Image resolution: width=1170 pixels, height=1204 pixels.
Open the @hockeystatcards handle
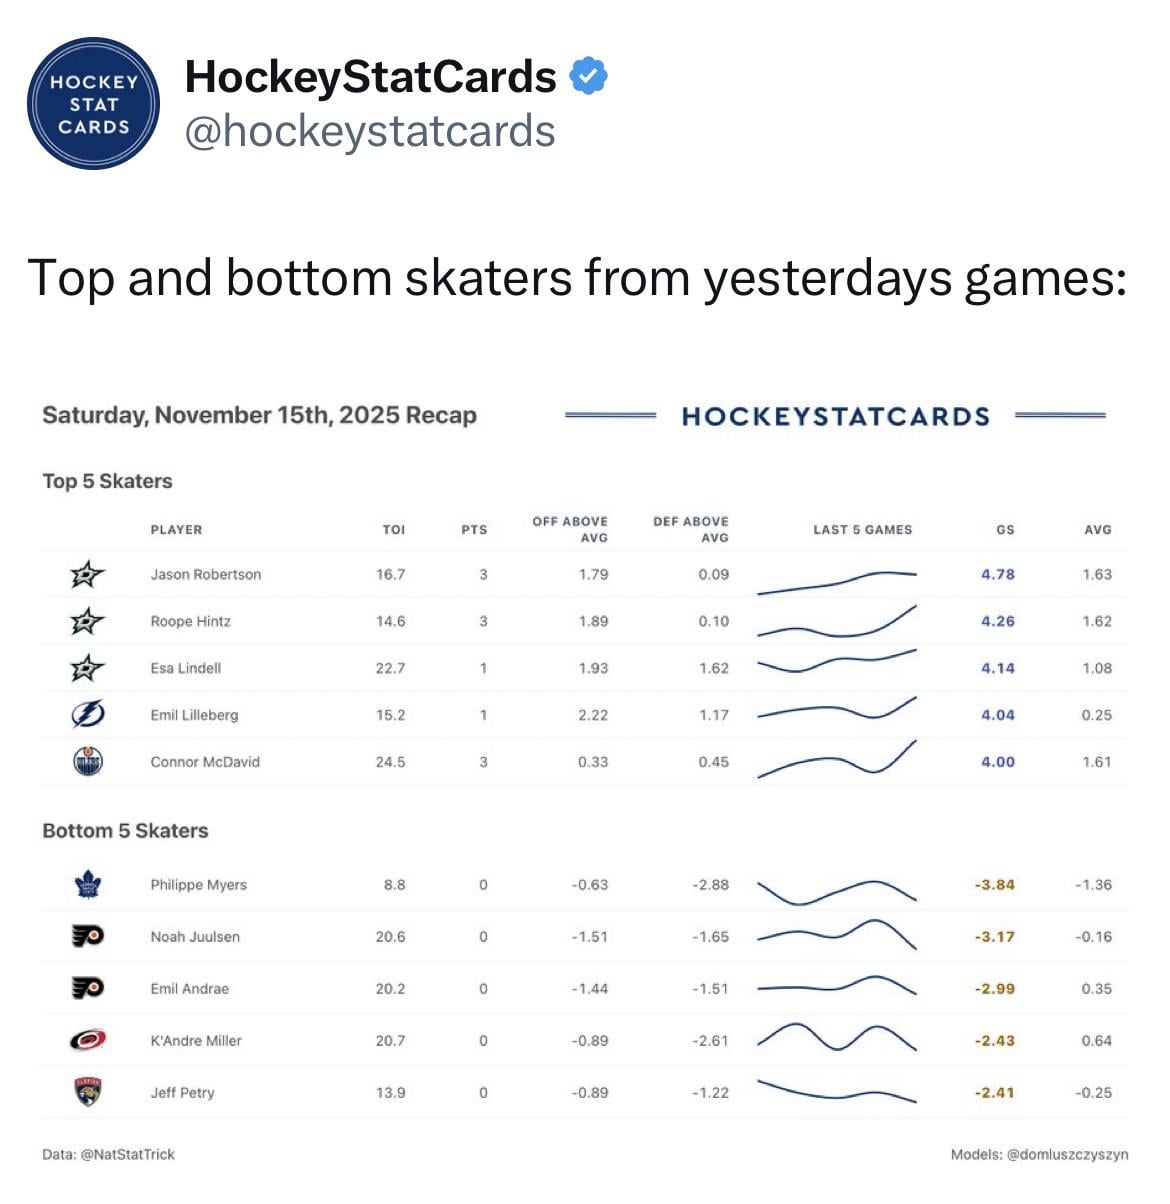point(370,131)
